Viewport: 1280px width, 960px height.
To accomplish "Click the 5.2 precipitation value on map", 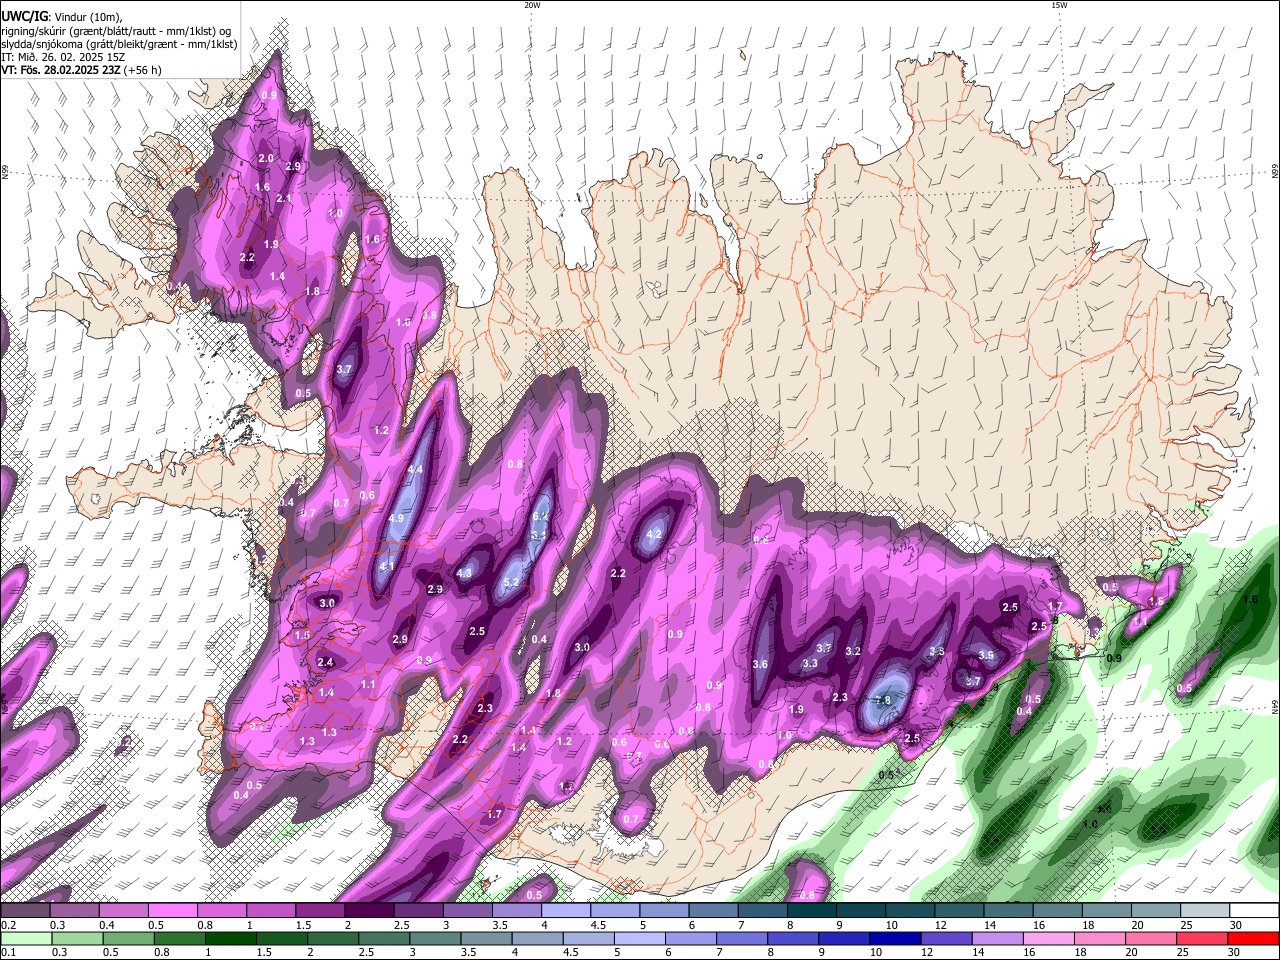I will tap(511, 582).
